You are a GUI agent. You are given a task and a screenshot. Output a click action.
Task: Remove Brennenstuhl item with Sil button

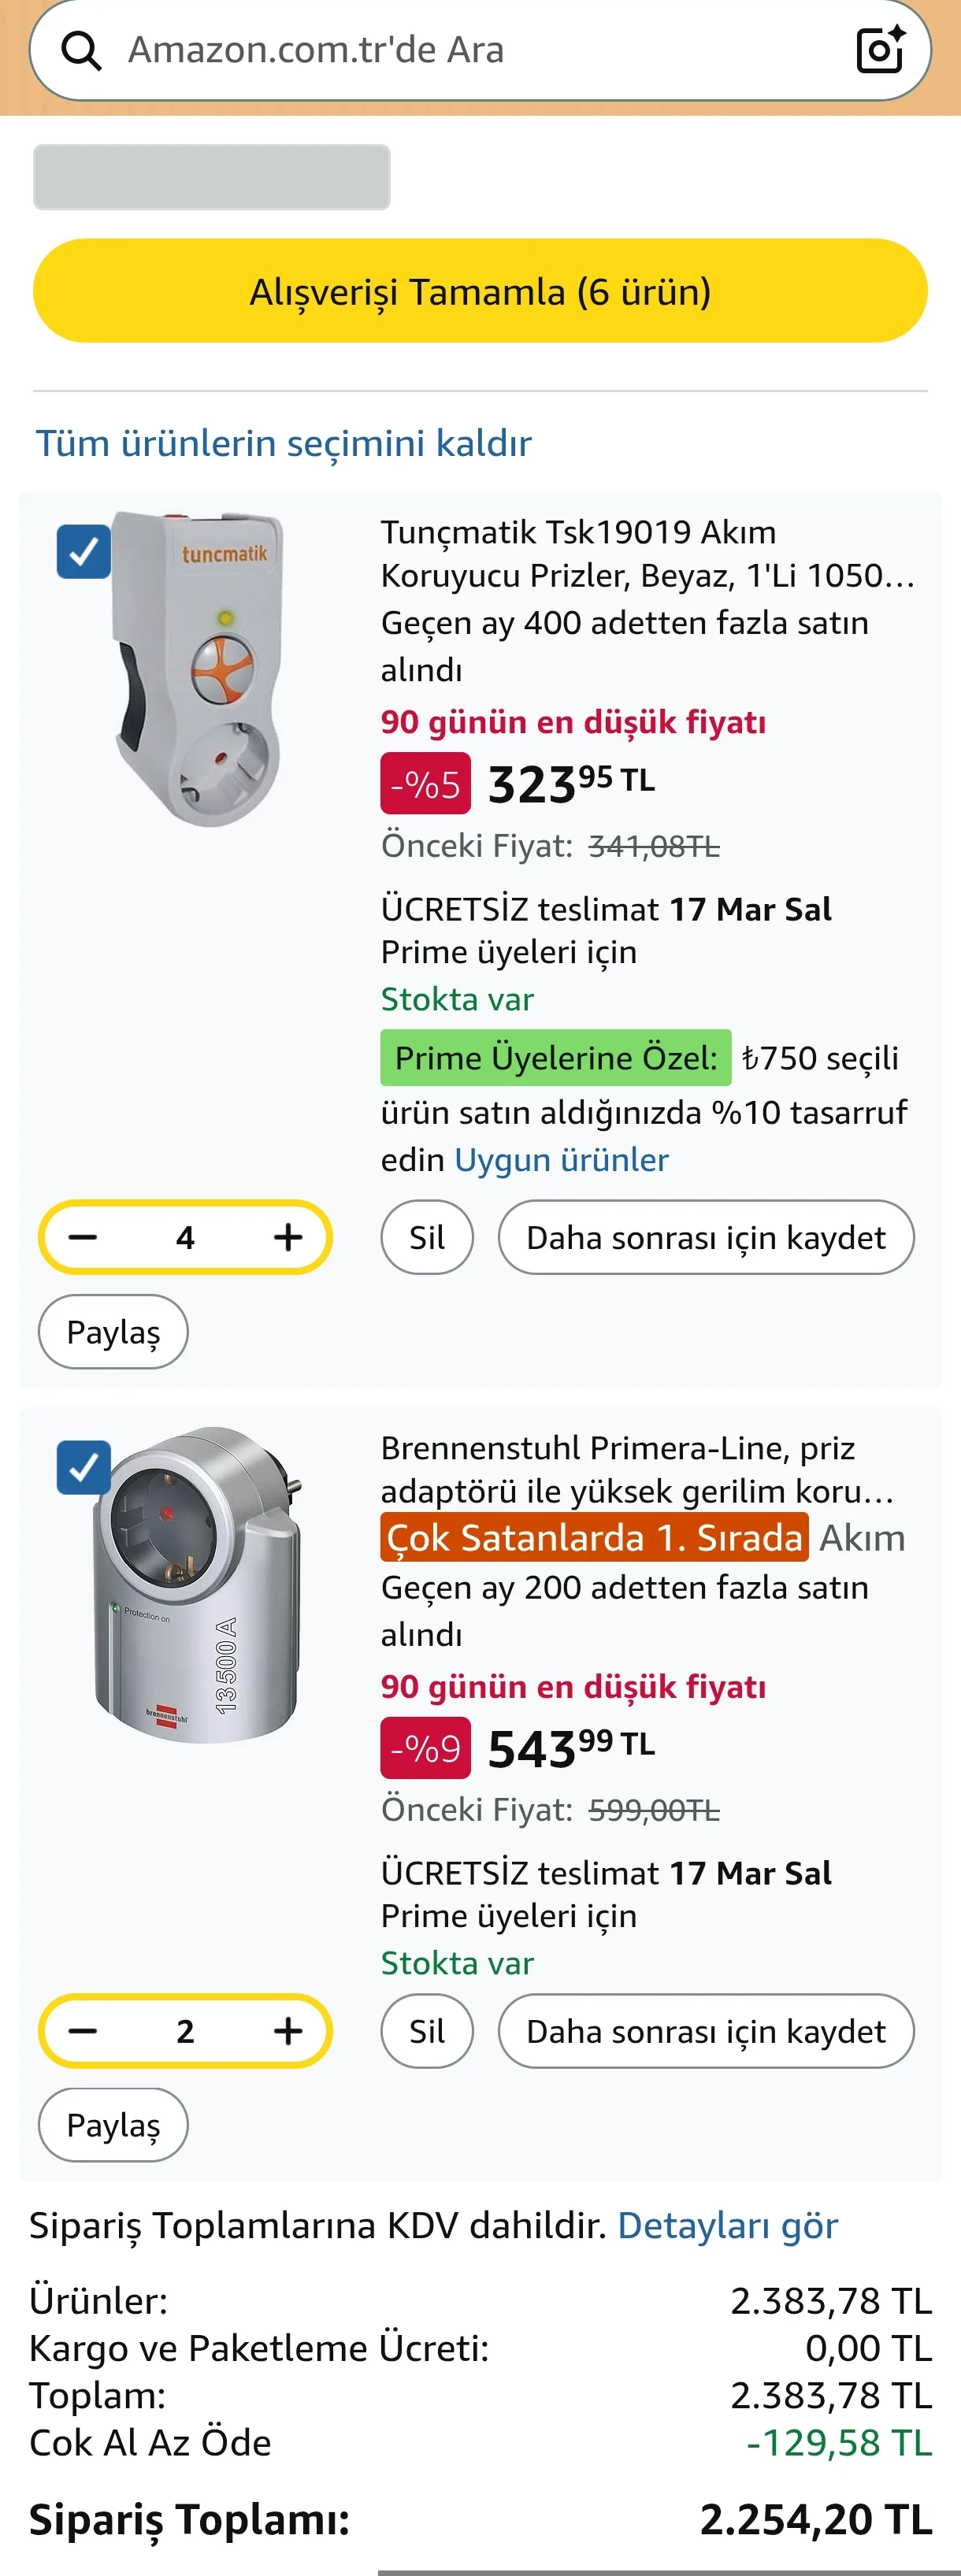click(x=427, y=2030)
